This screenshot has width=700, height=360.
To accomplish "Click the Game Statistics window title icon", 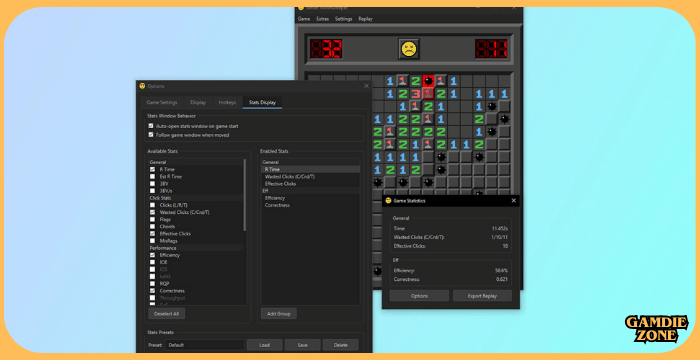I will (388, 201).
